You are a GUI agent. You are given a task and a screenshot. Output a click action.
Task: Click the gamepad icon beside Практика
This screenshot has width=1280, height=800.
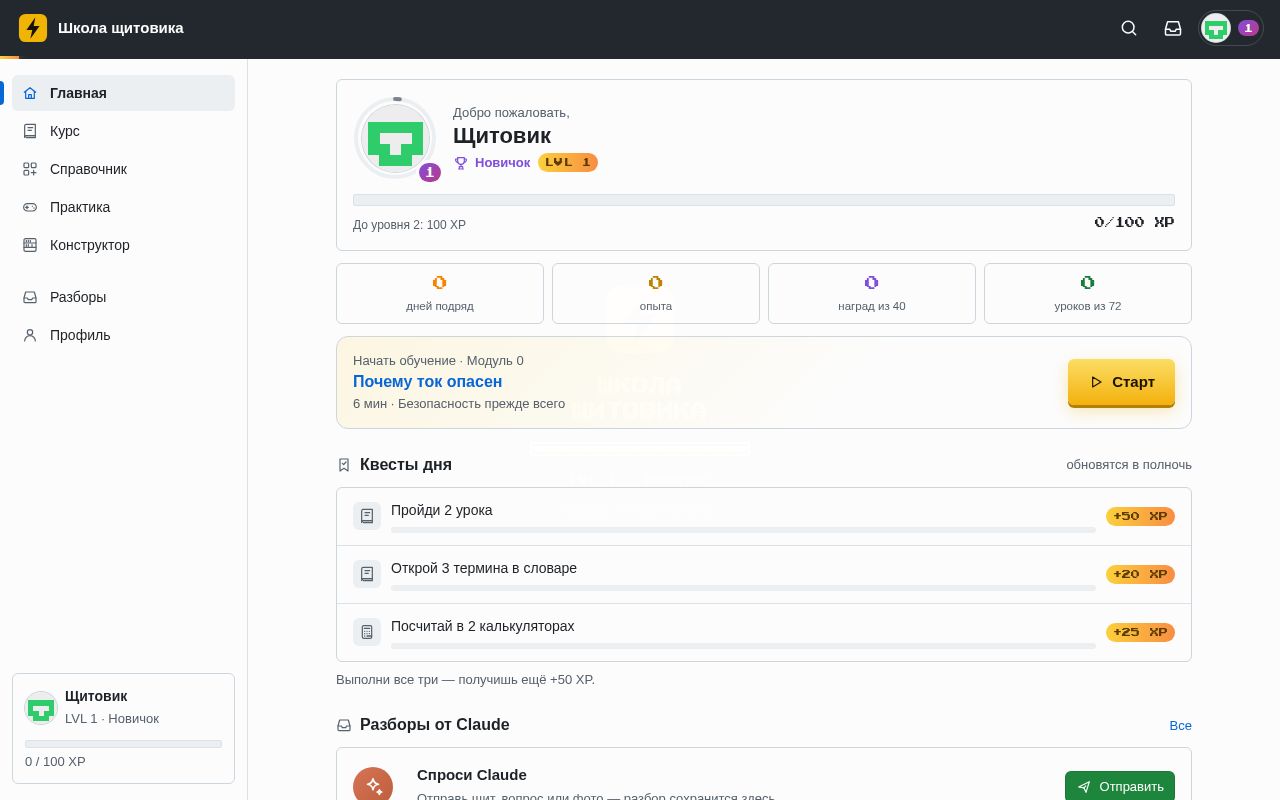[x=30, y=207]
